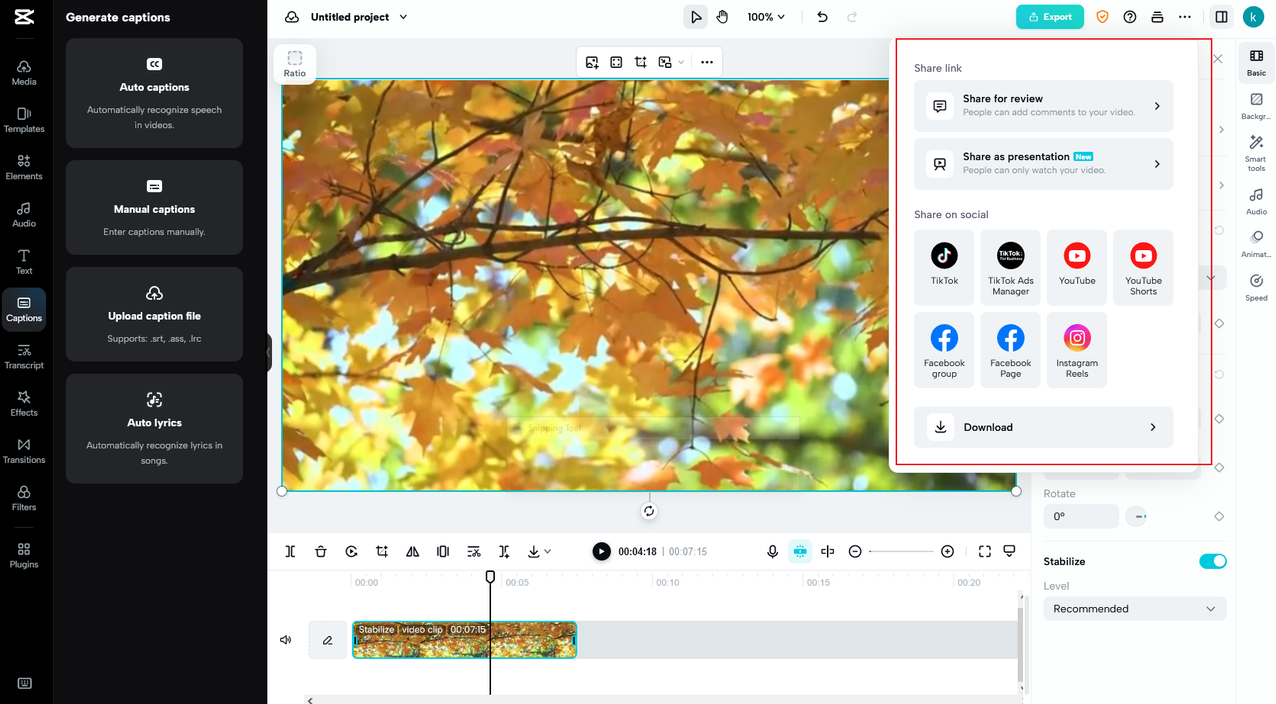Click the mirror flip tool

(x=412, y=551)
